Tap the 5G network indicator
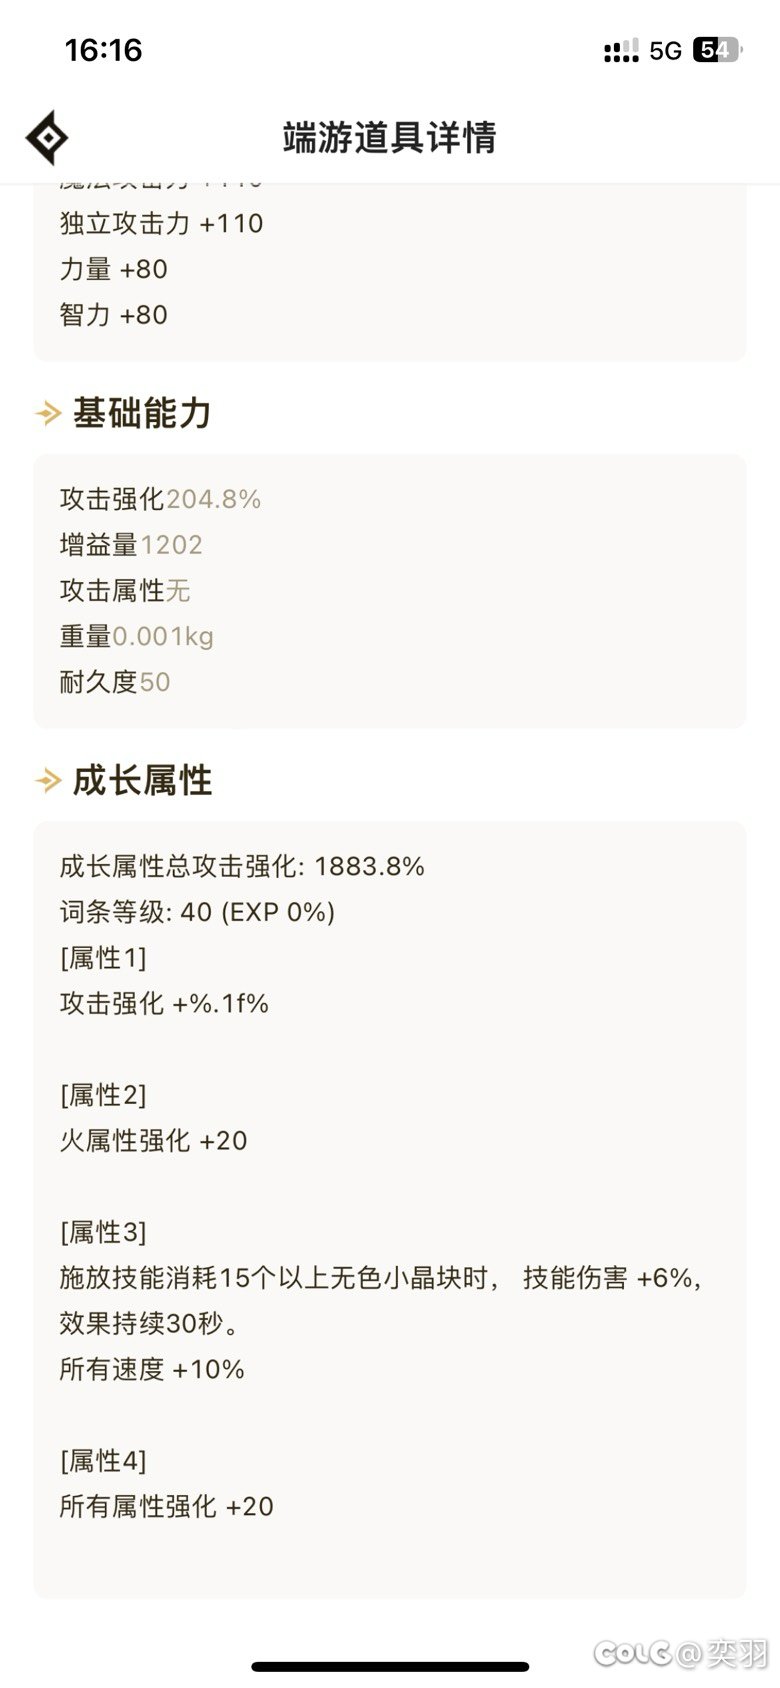This screenshot has width=780, height=1688. [x=665, y=50]
